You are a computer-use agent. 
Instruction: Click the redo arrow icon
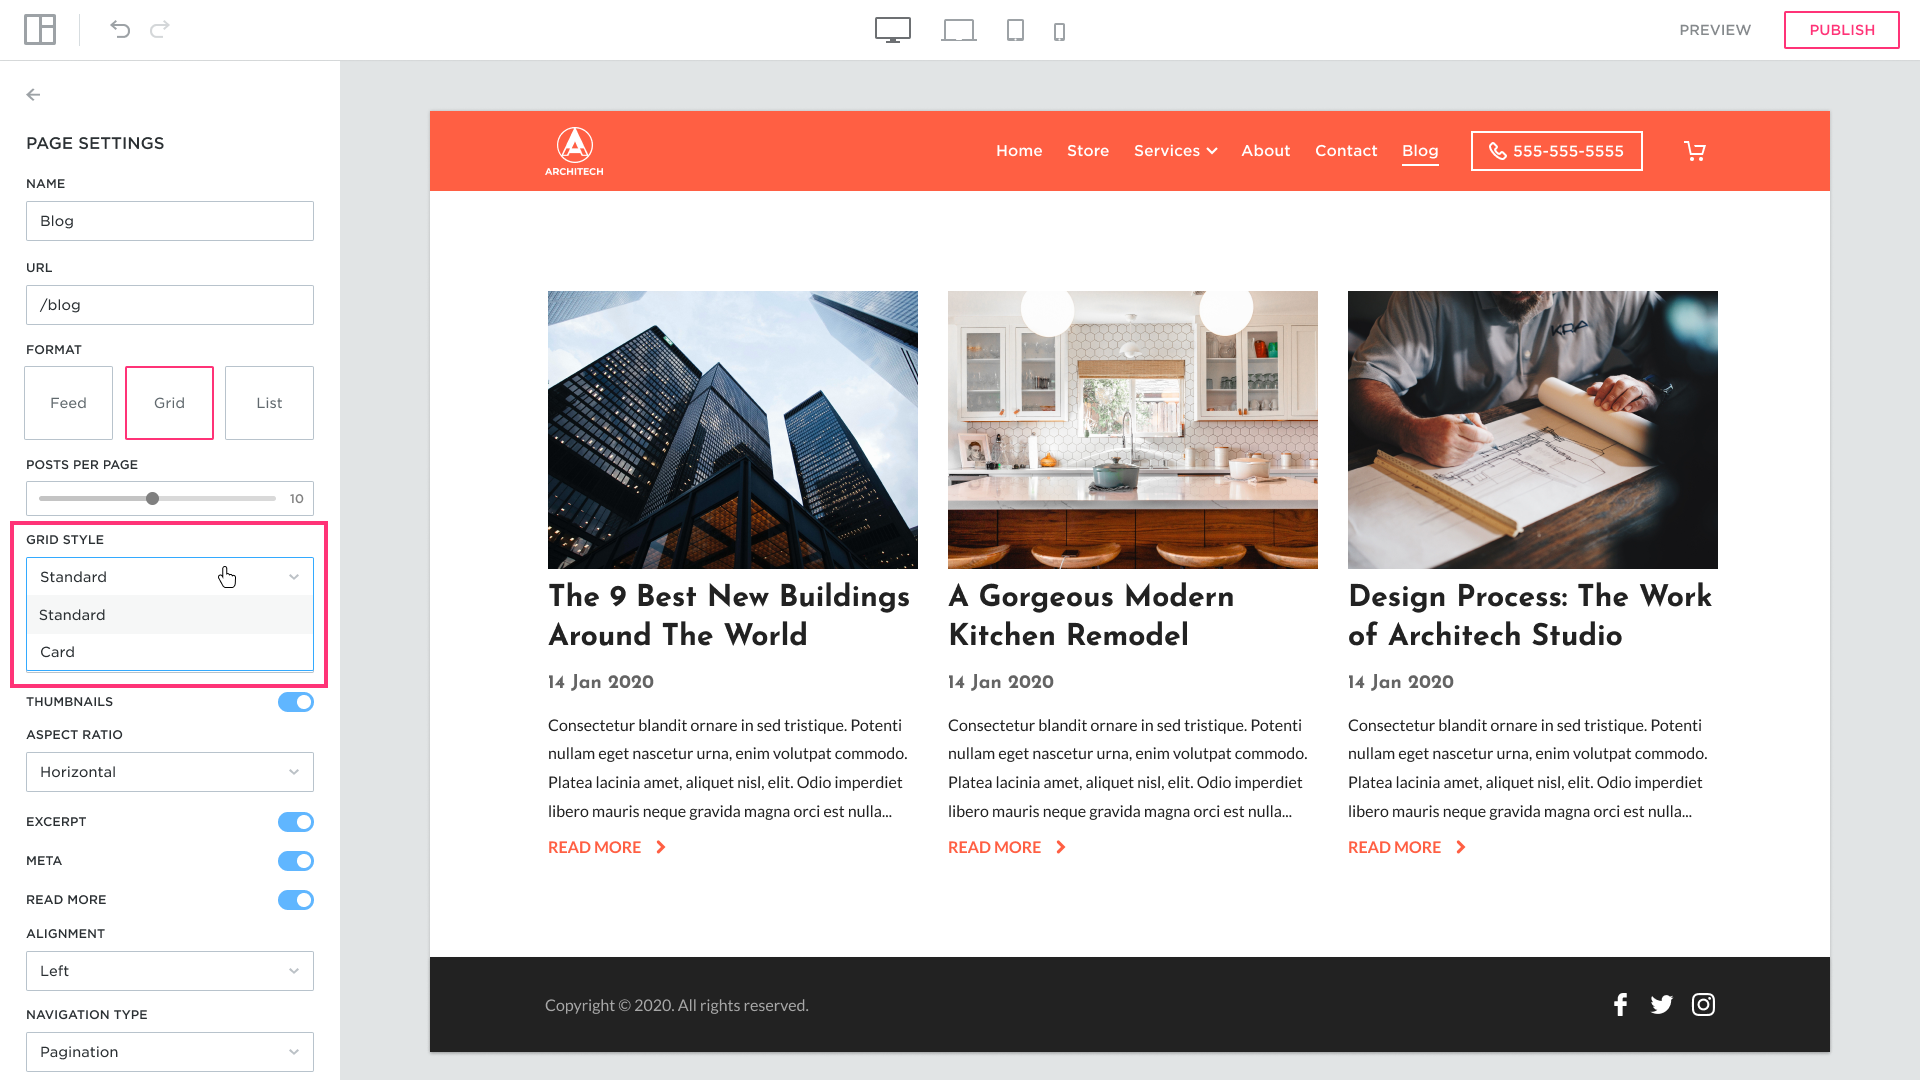(160, 30)
